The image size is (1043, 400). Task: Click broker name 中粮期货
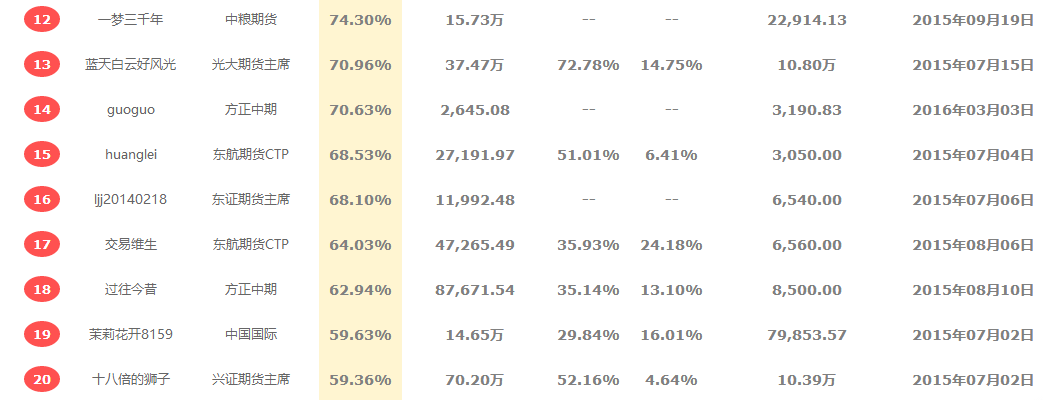(251, 20)
